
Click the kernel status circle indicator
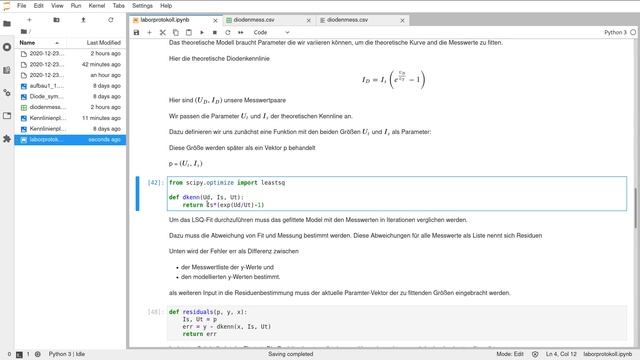[633, 32]
